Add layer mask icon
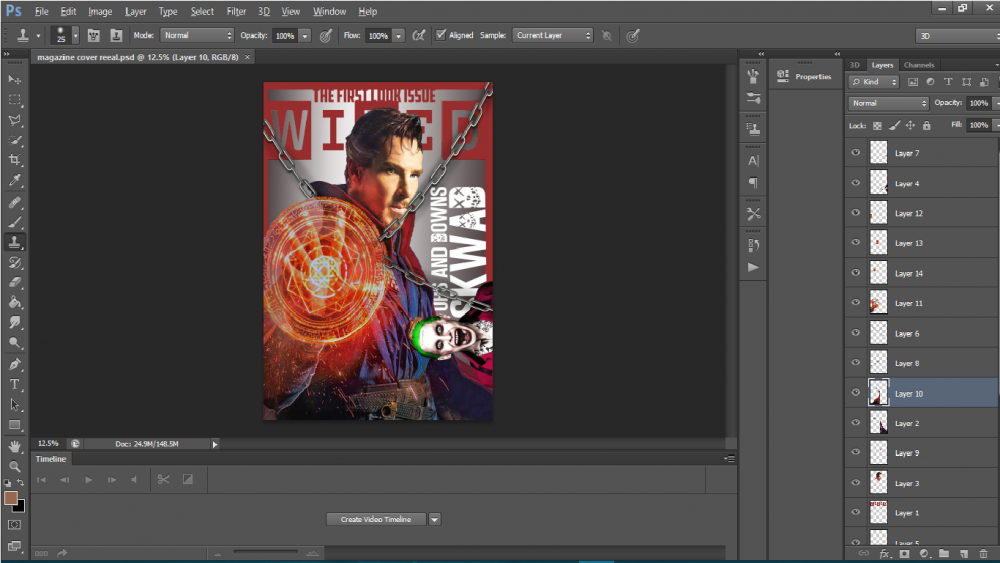Image resolution: width=1000 pixels, height=563 pixels. click(x=904, y=554)
